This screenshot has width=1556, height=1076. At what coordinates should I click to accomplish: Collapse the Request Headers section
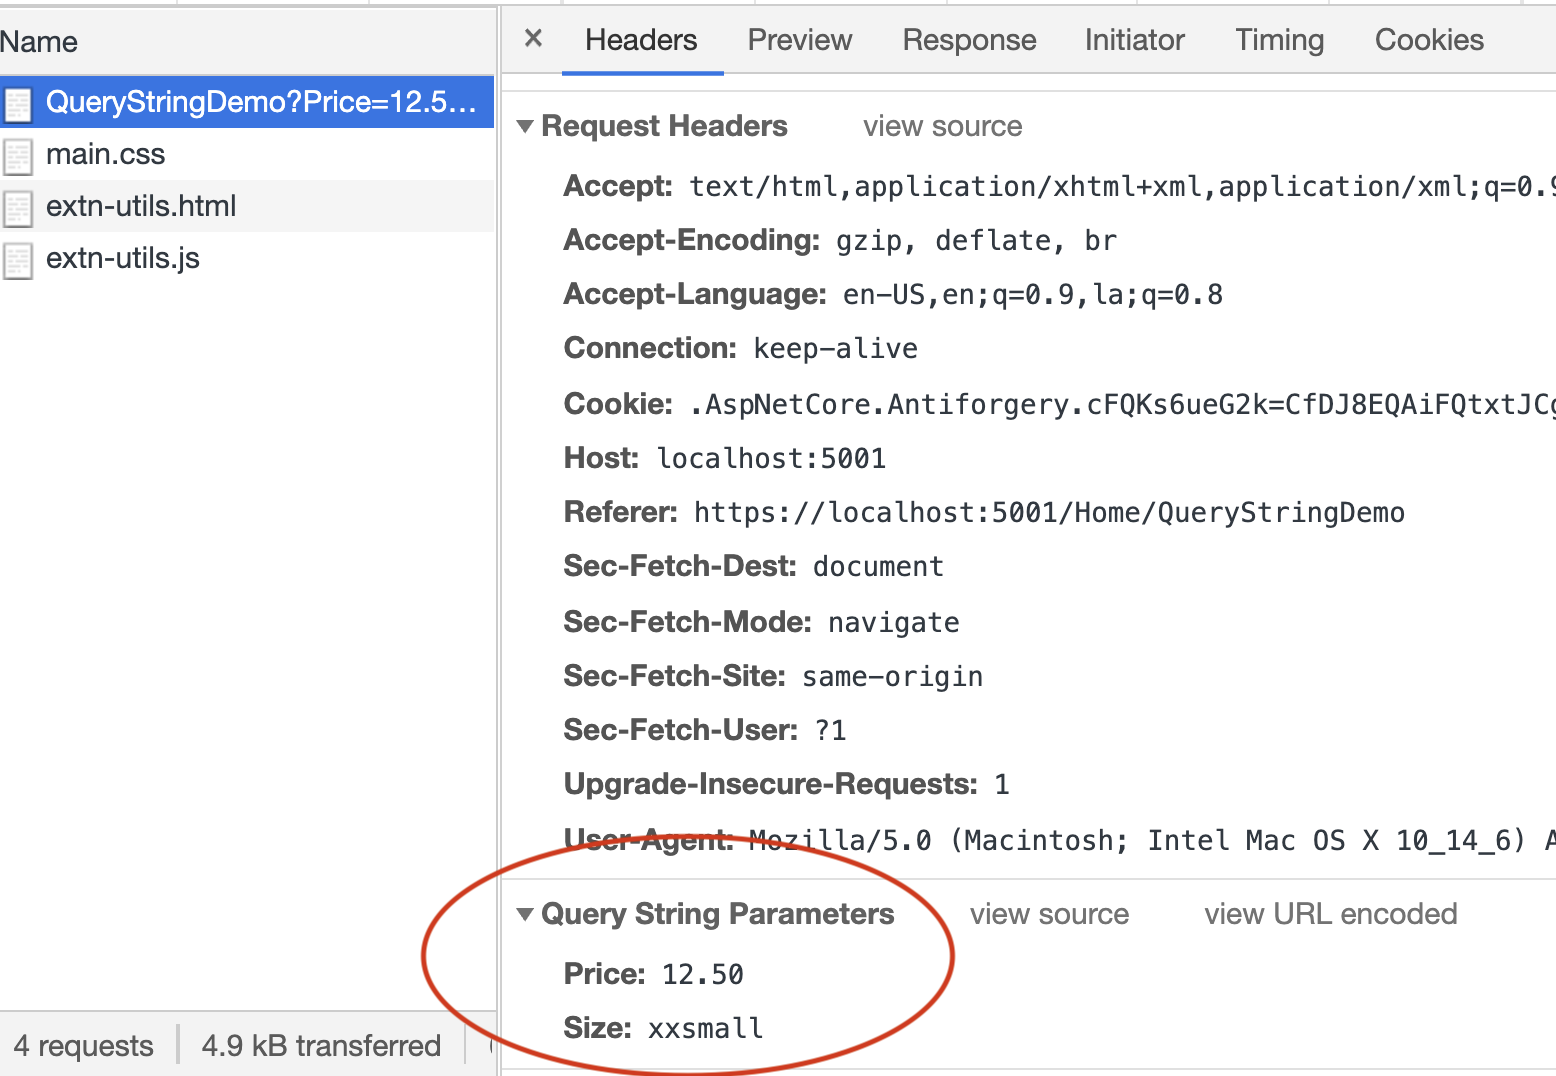click(x=526, y=126)
